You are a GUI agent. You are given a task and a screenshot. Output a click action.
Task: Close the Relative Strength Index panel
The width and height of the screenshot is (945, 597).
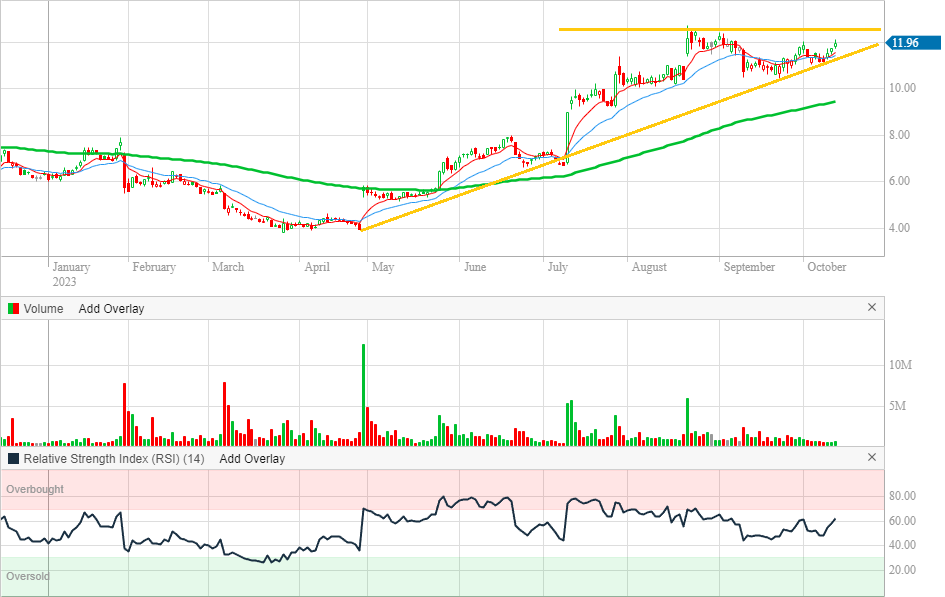click(x=871, y=458)
